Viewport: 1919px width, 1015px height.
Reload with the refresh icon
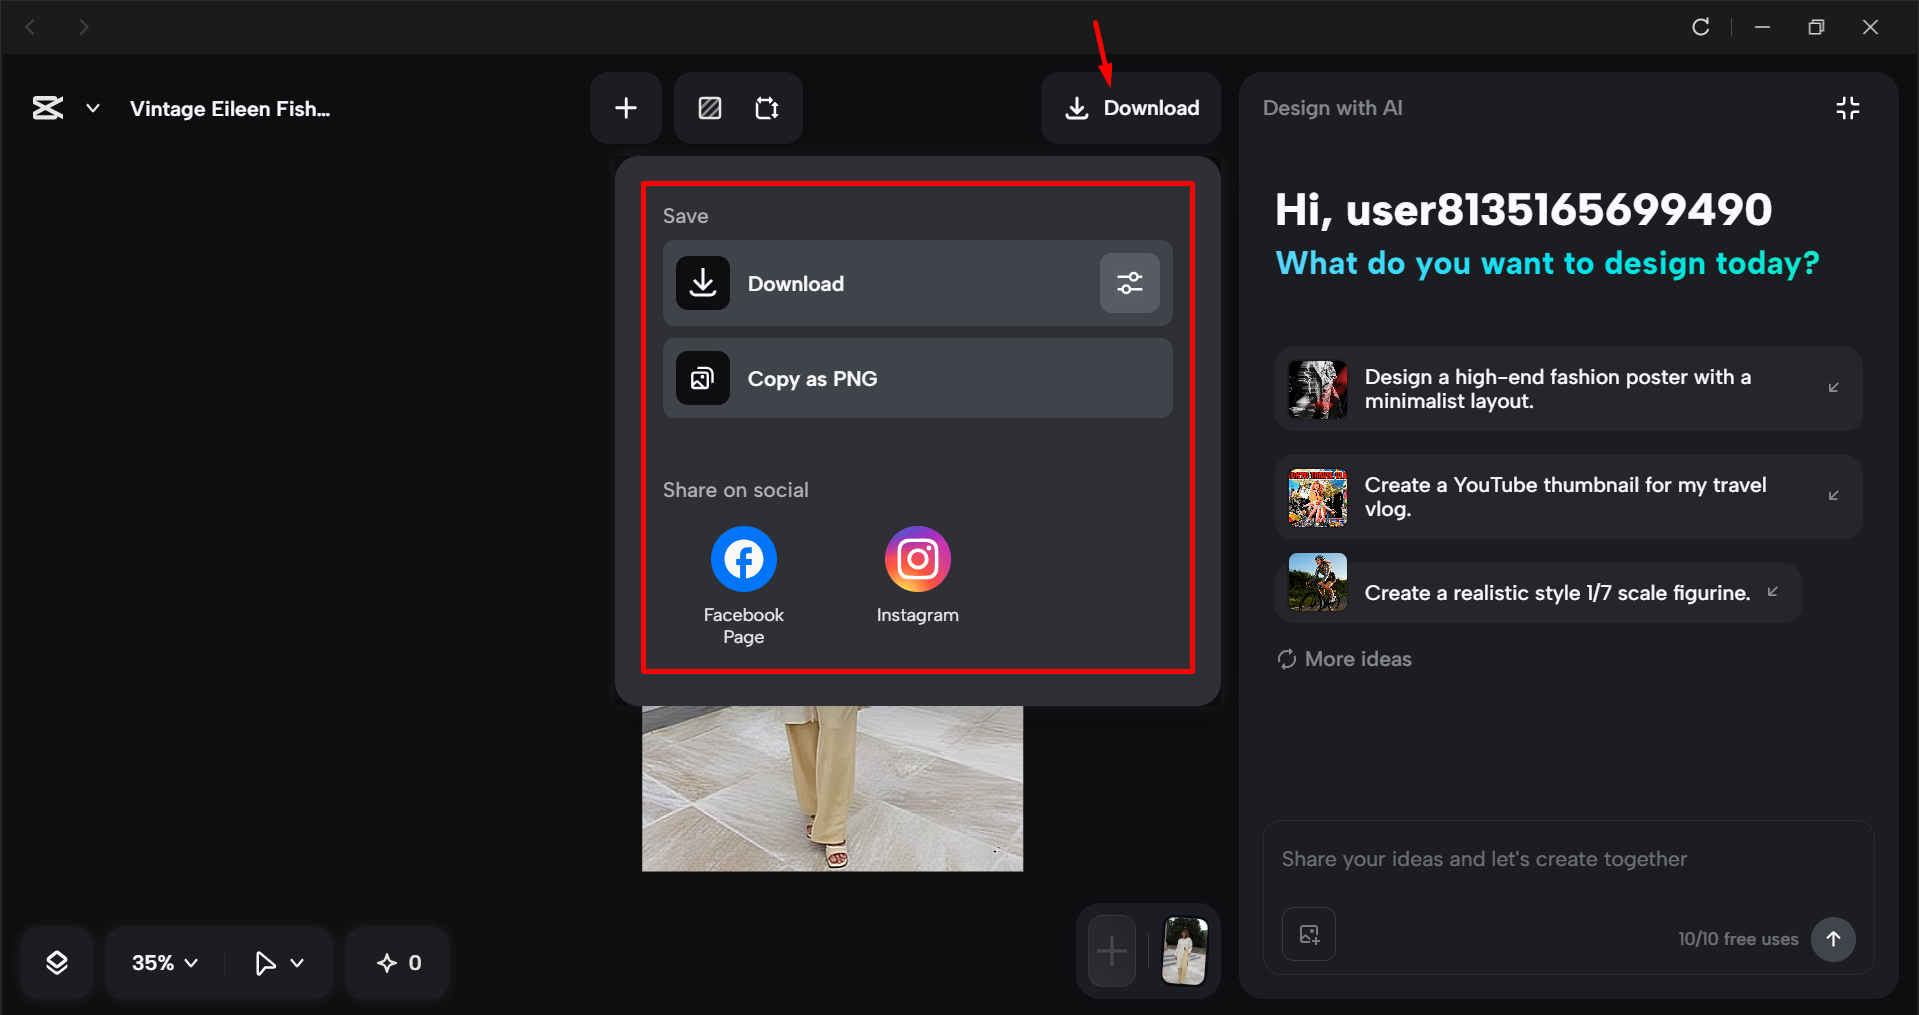coord(1701,27)
